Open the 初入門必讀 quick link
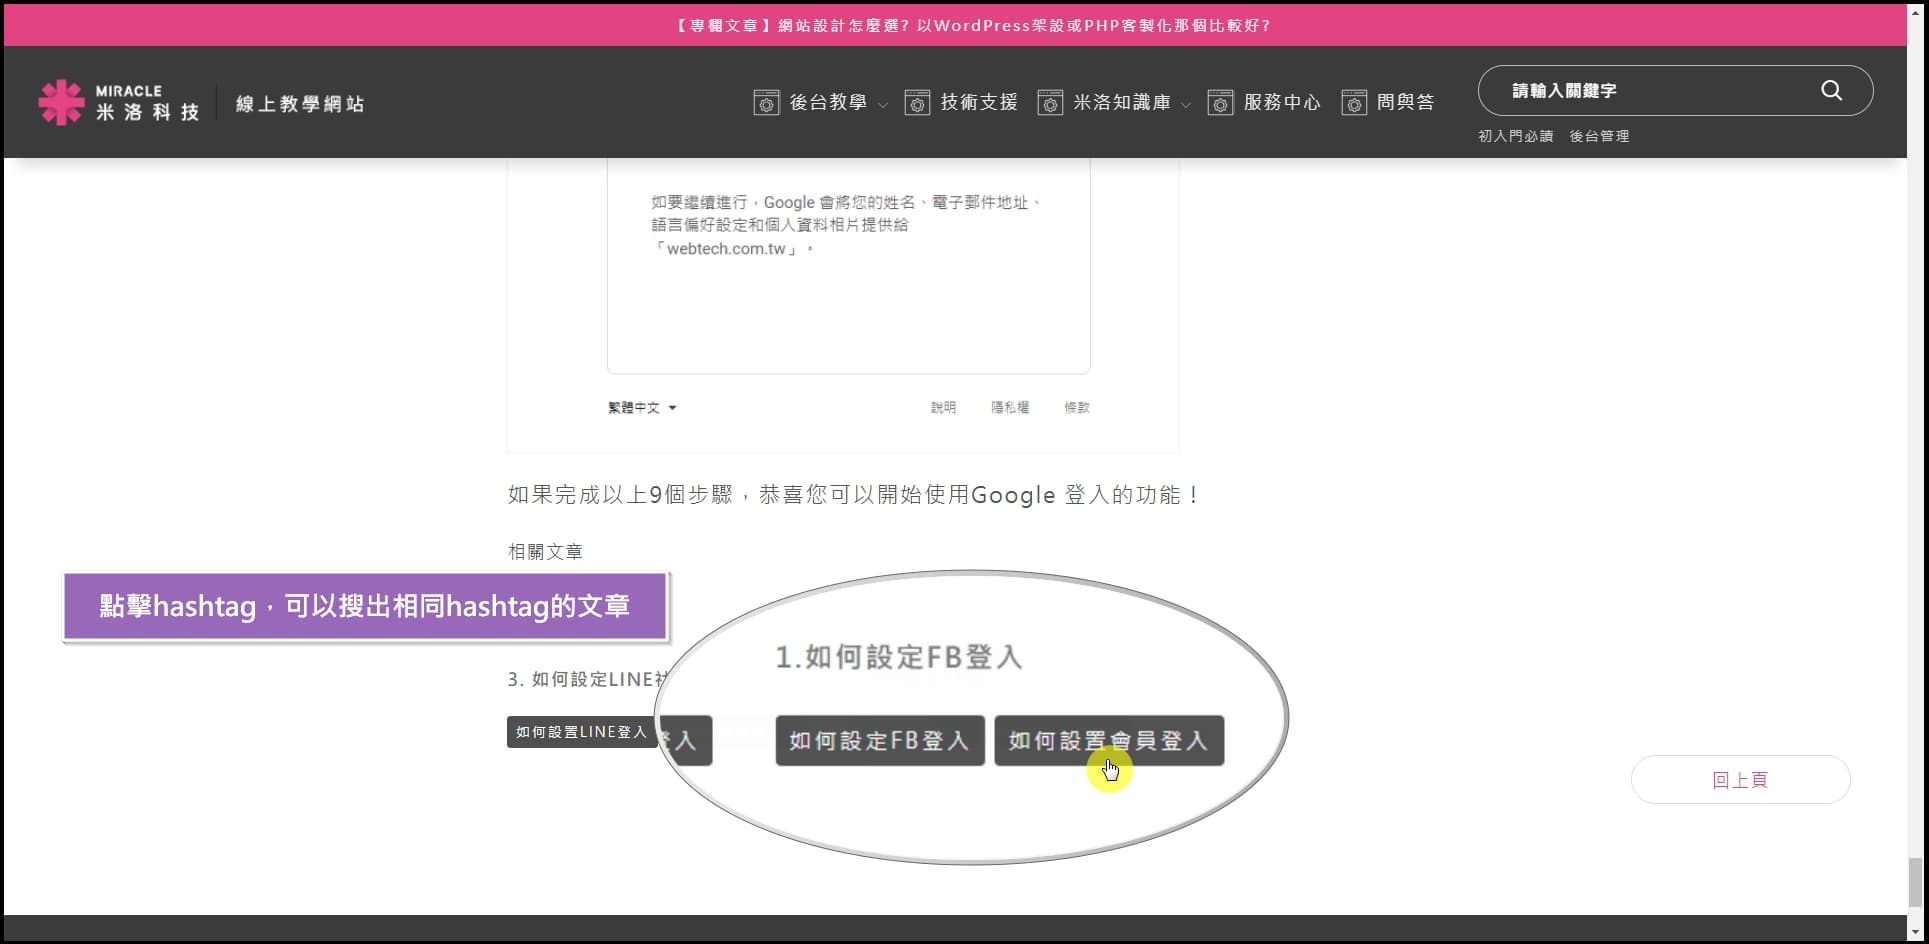The image size is (1929, 944). coord(1515,136)
